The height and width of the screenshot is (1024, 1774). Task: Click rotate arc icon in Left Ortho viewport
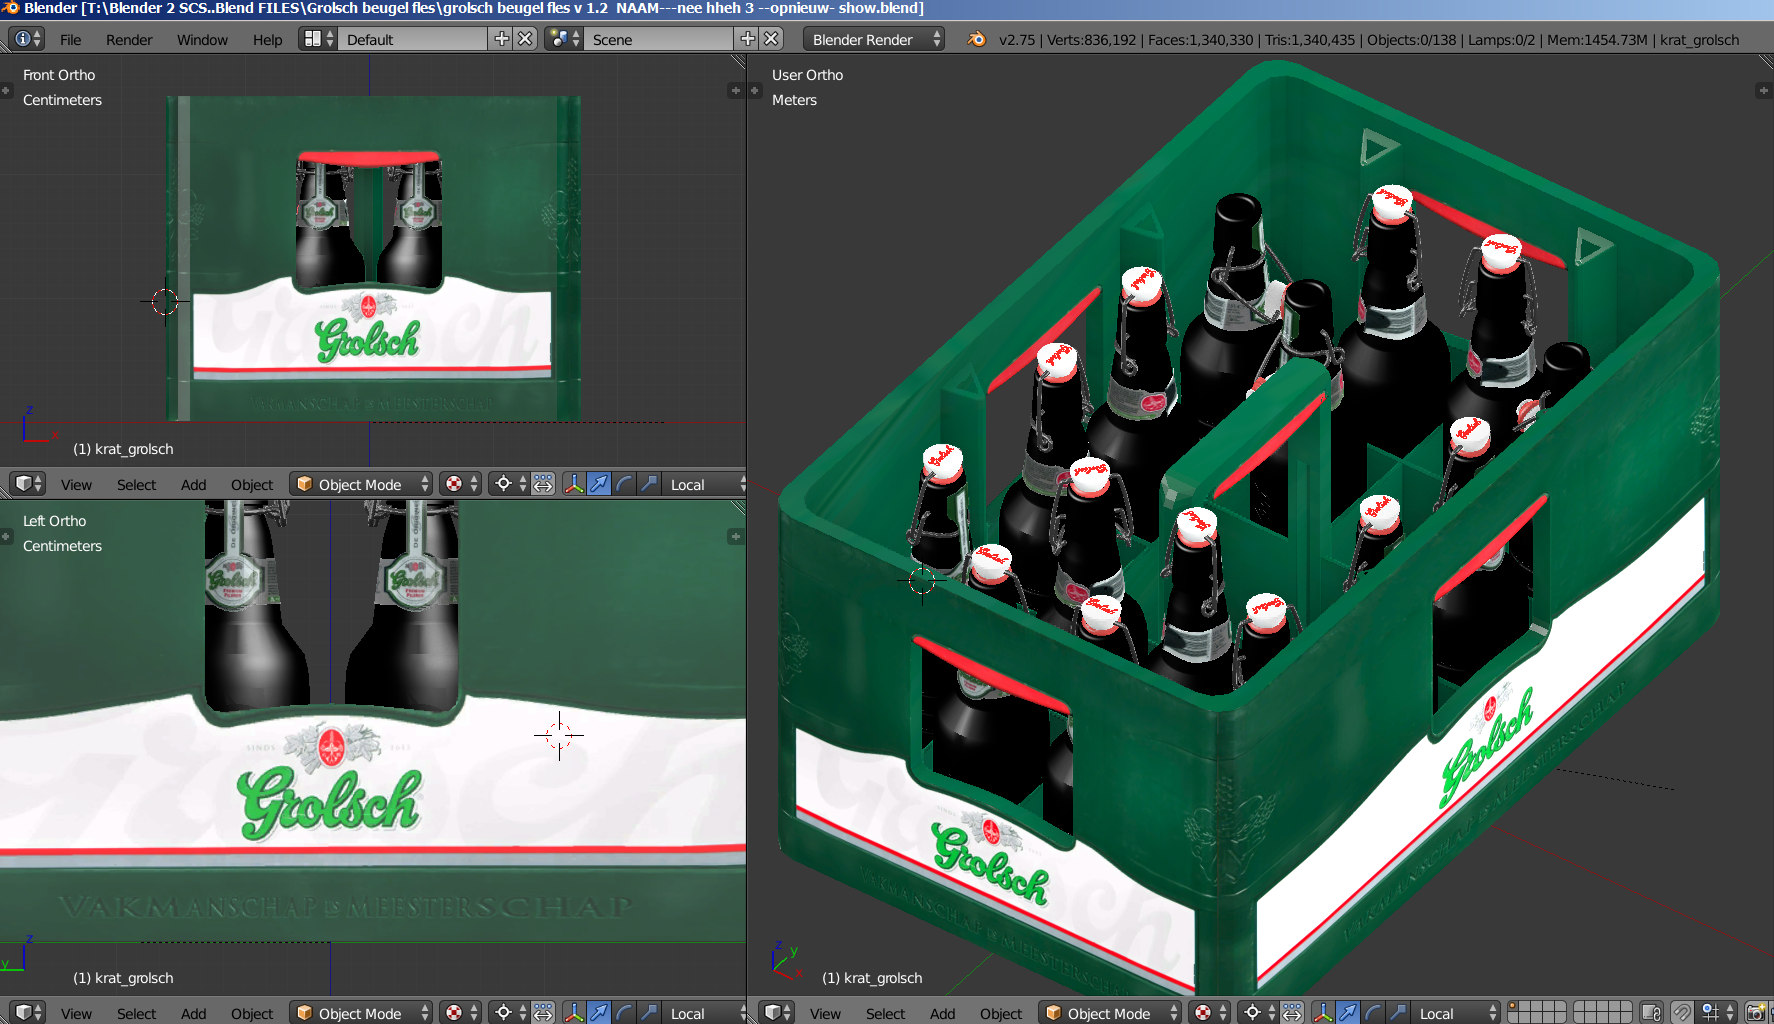point(624,1013)
